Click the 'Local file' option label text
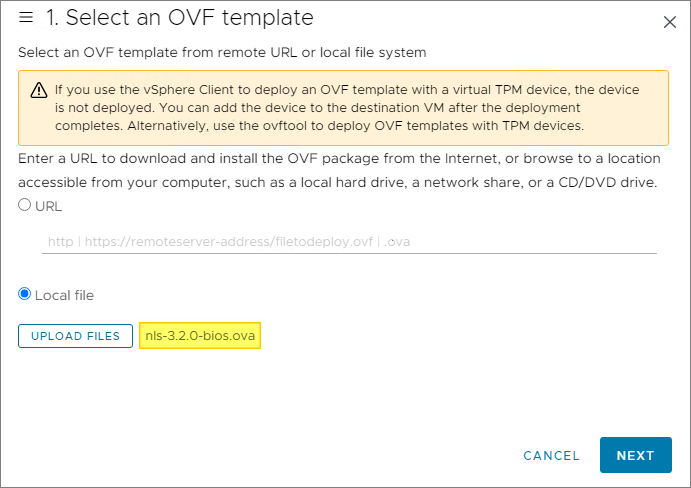The width and height of the screenshot is (691, 488). coord(64,295)
